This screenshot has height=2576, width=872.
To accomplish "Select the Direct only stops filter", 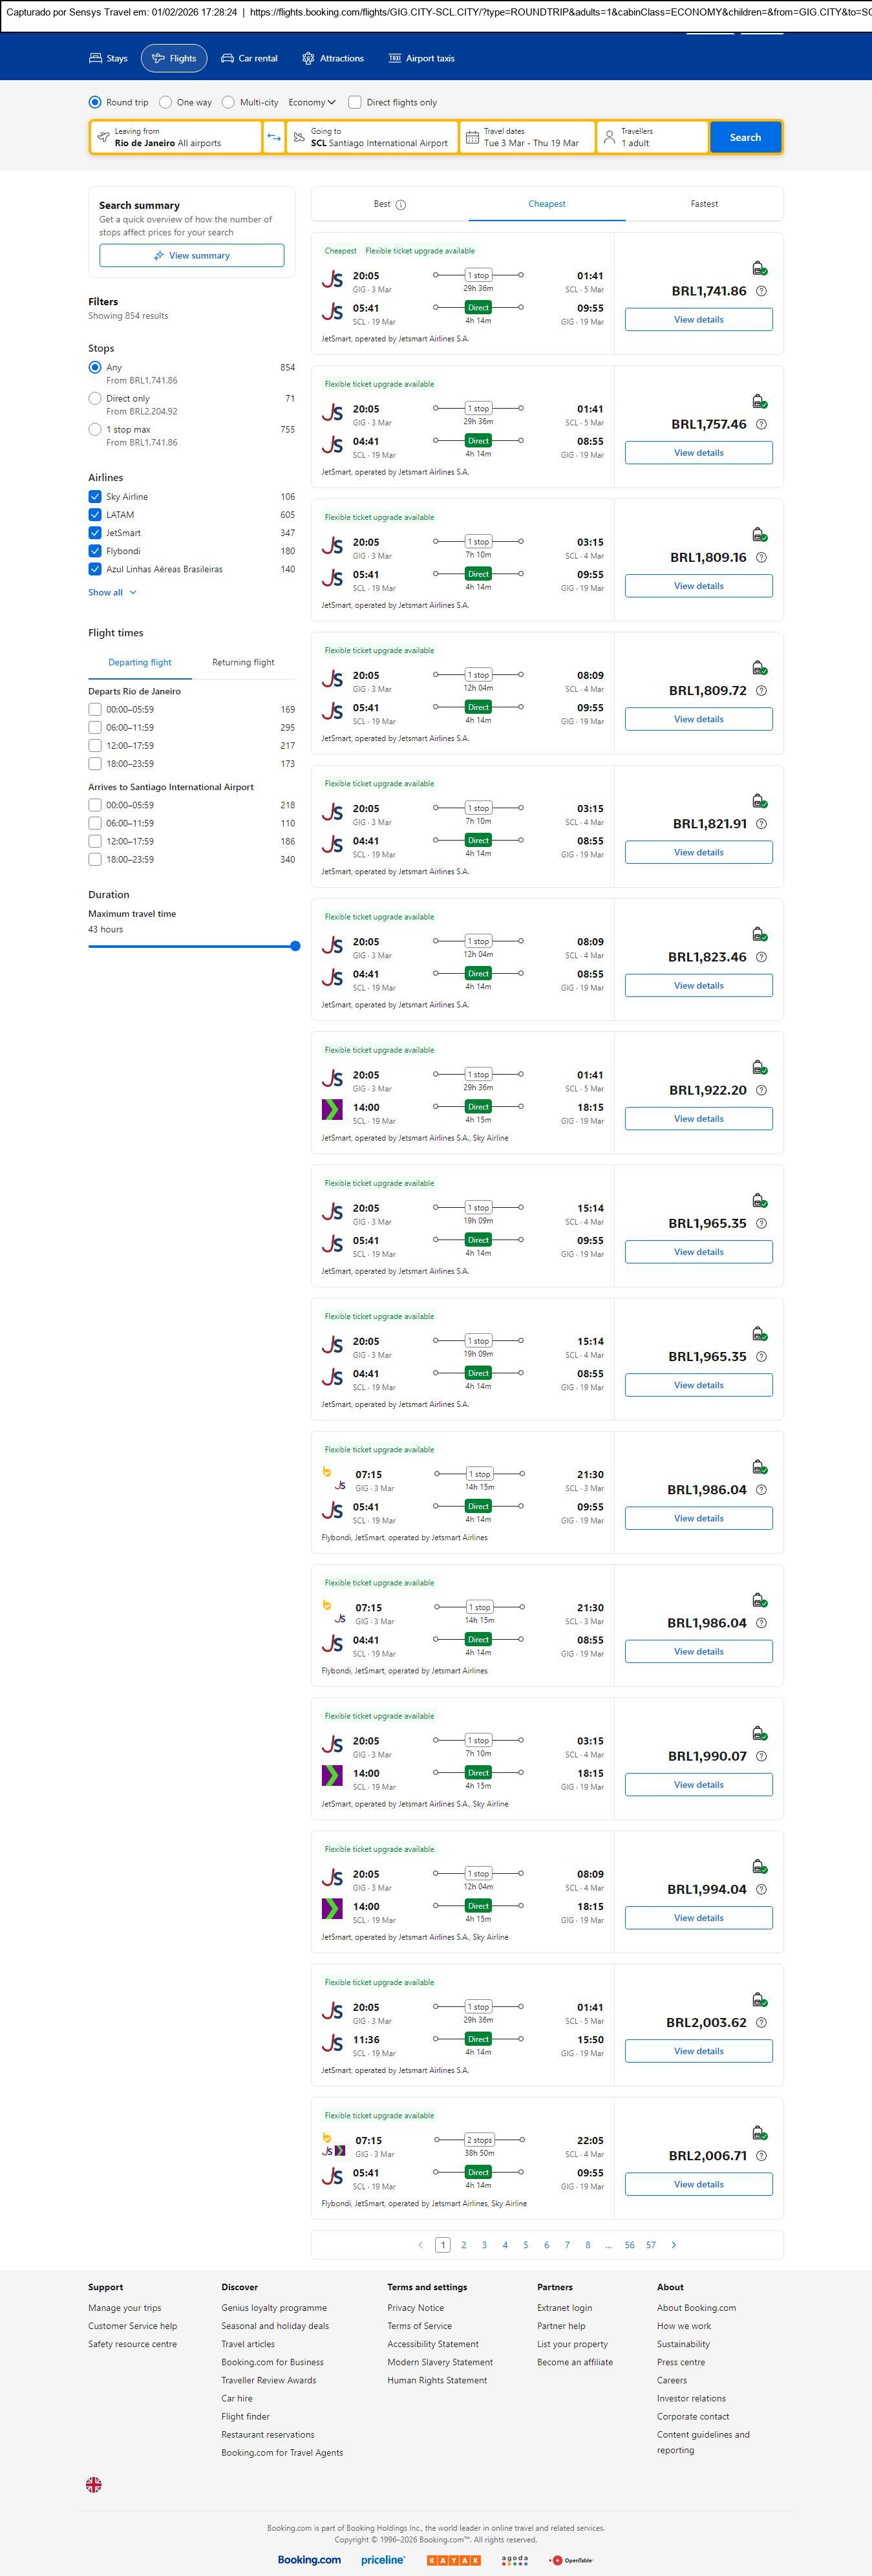I will [x=95, y=398].
